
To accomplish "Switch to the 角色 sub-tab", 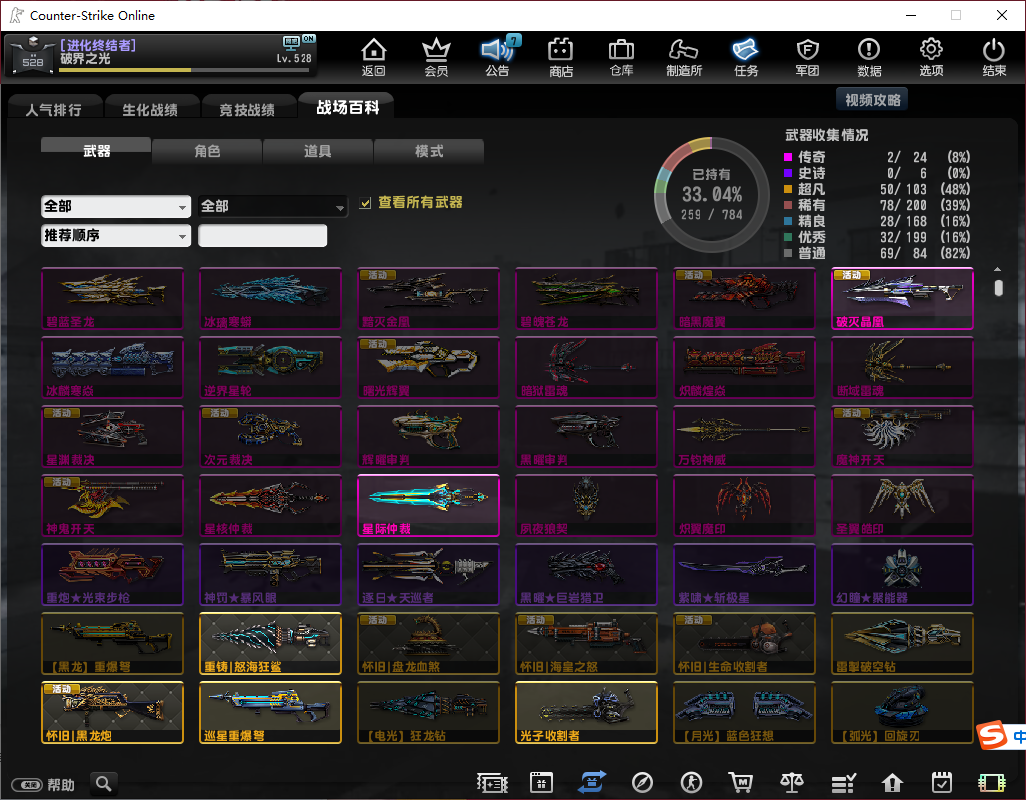I will coord(207,151).
